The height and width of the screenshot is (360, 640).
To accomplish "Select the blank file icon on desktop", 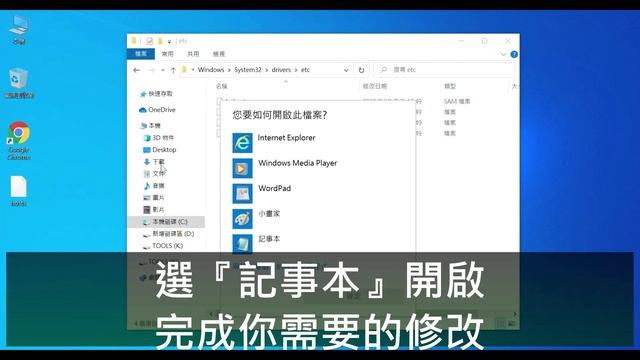I will click(19, 191).
